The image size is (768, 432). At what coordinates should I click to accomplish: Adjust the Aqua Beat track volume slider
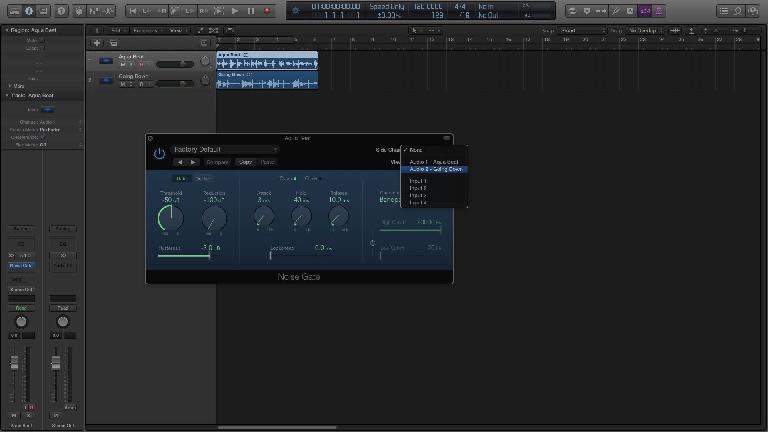coord(174,64)
